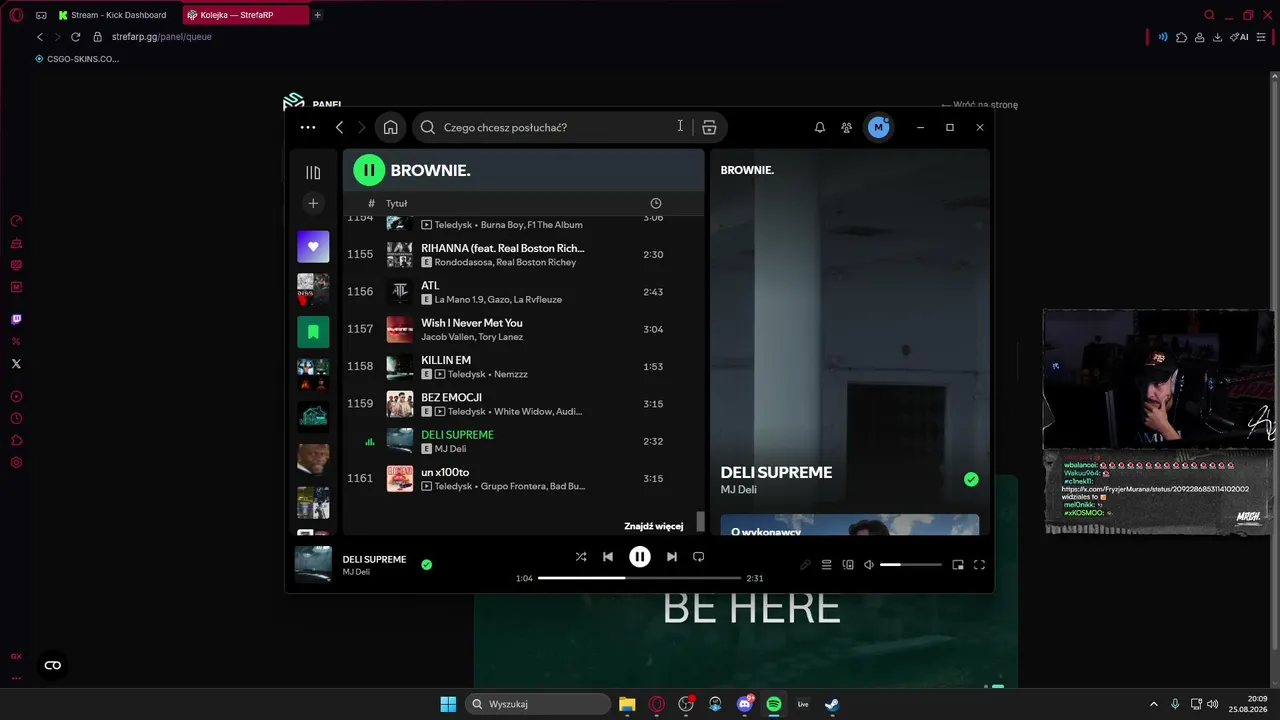Adjust Spotify volume slider
Viewport: 1280px width, 720px height.
coord(911,565)
